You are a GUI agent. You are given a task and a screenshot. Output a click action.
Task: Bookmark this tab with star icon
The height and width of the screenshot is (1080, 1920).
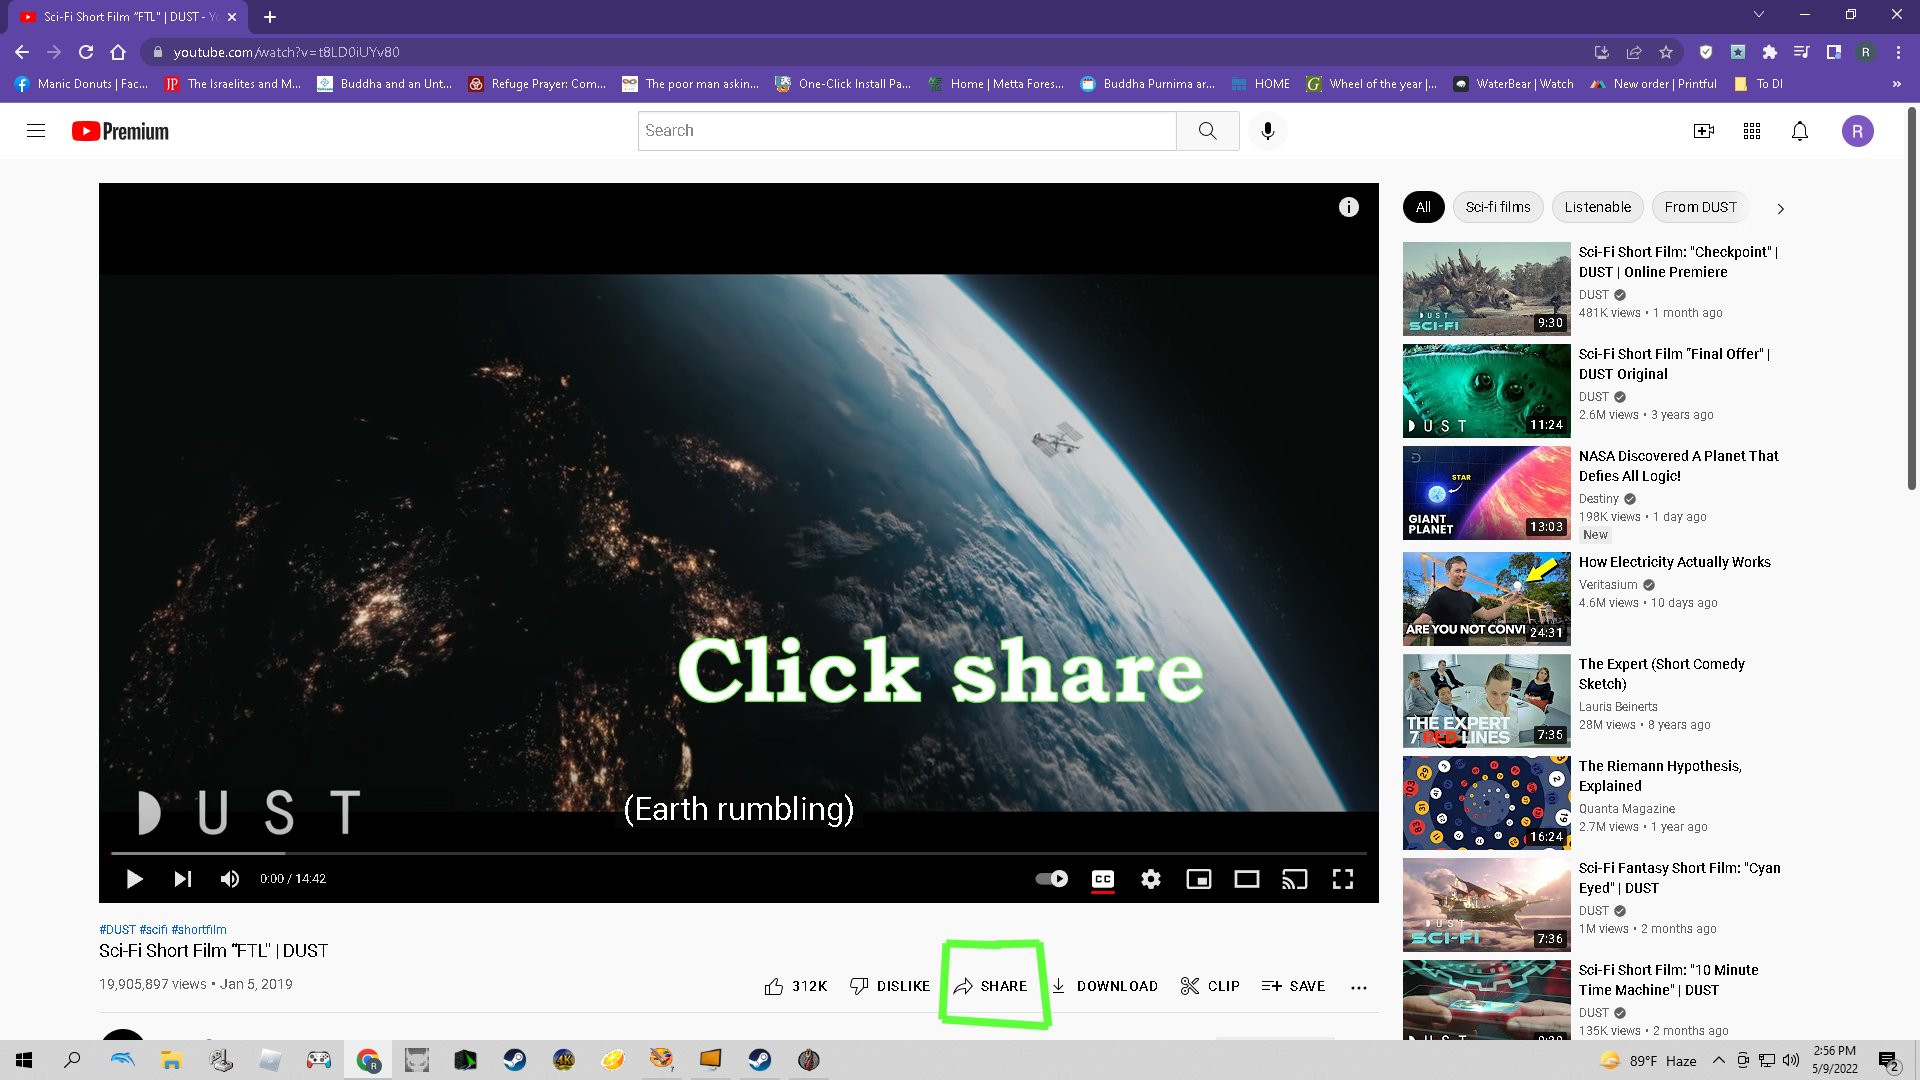[x=1665, y=52]
